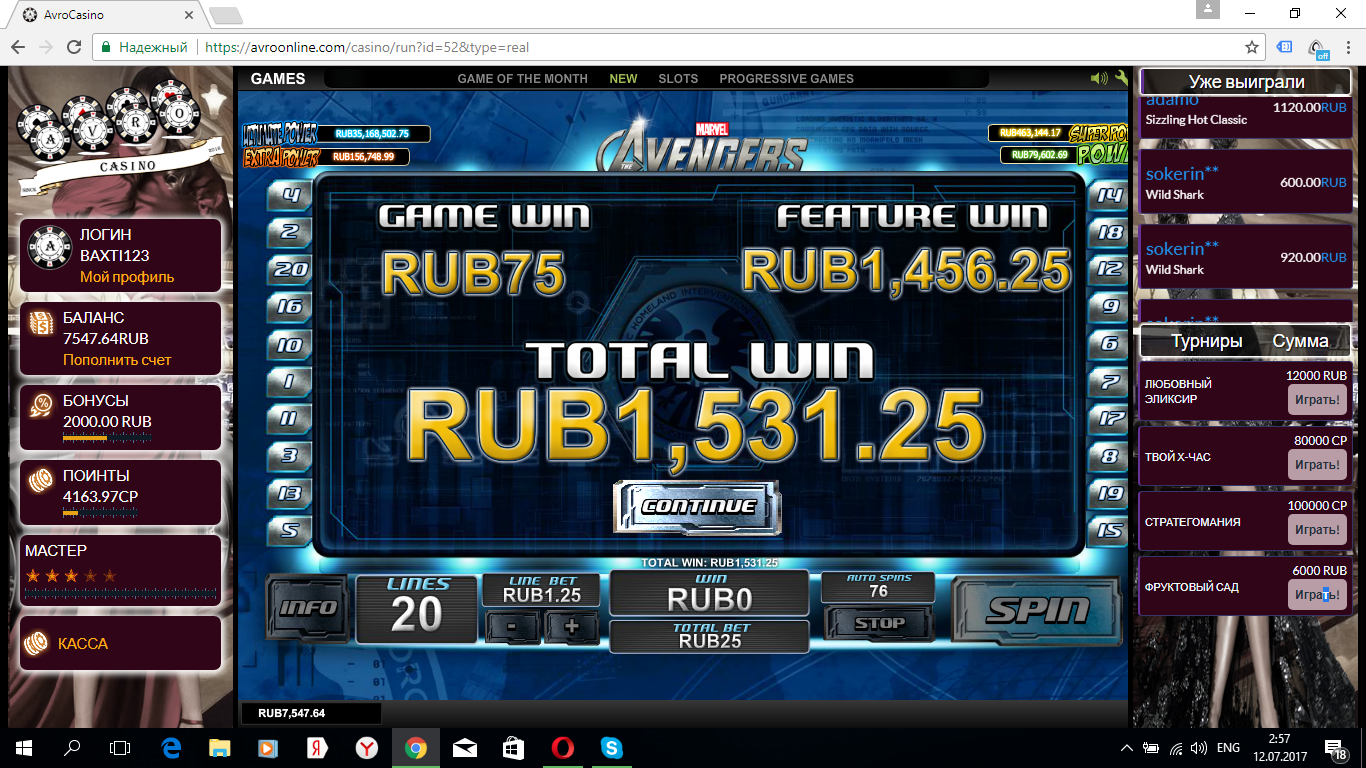Open Opera from the taskbar
This screenshot has height=768, width=1366.
point(562,747)
